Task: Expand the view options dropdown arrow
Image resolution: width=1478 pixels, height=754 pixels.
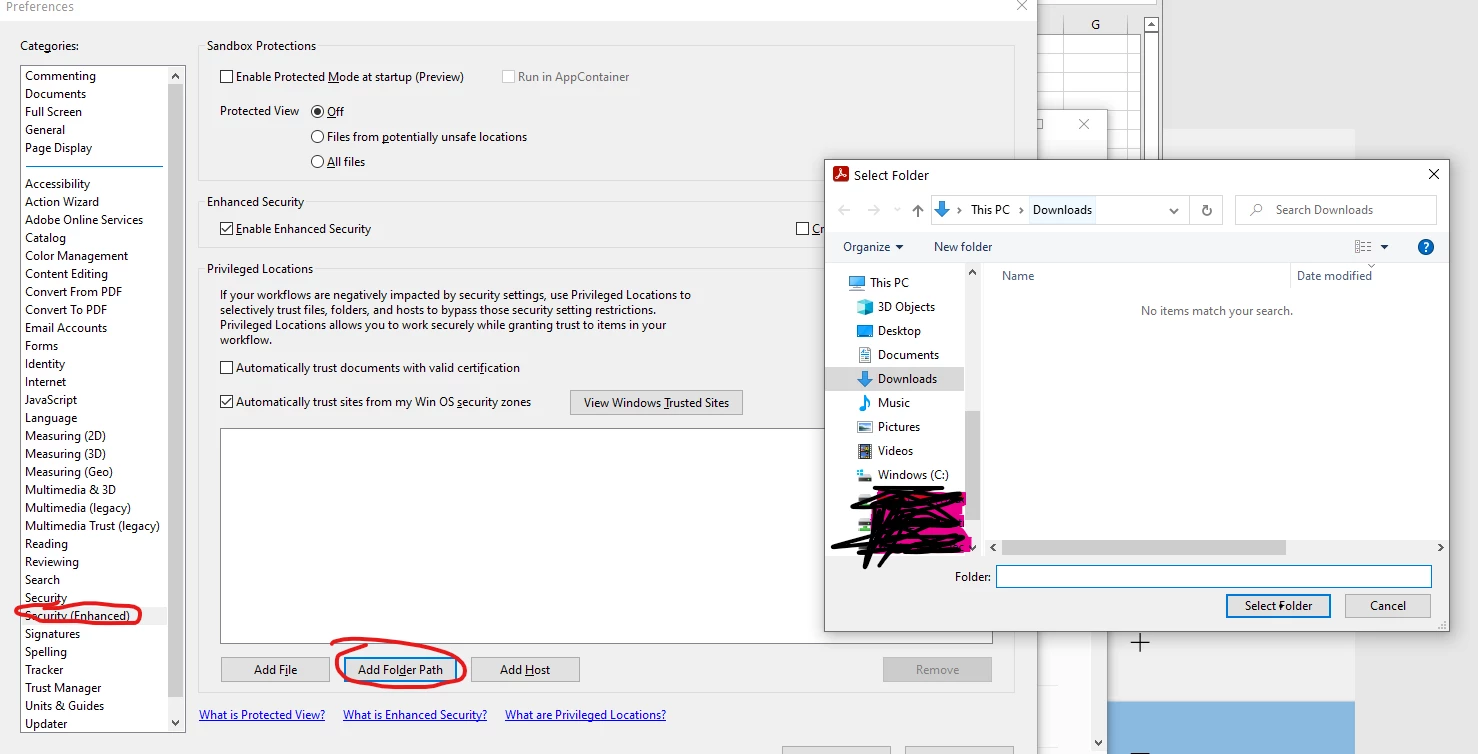Action: pyautogui.click(x=1385, y=247)
